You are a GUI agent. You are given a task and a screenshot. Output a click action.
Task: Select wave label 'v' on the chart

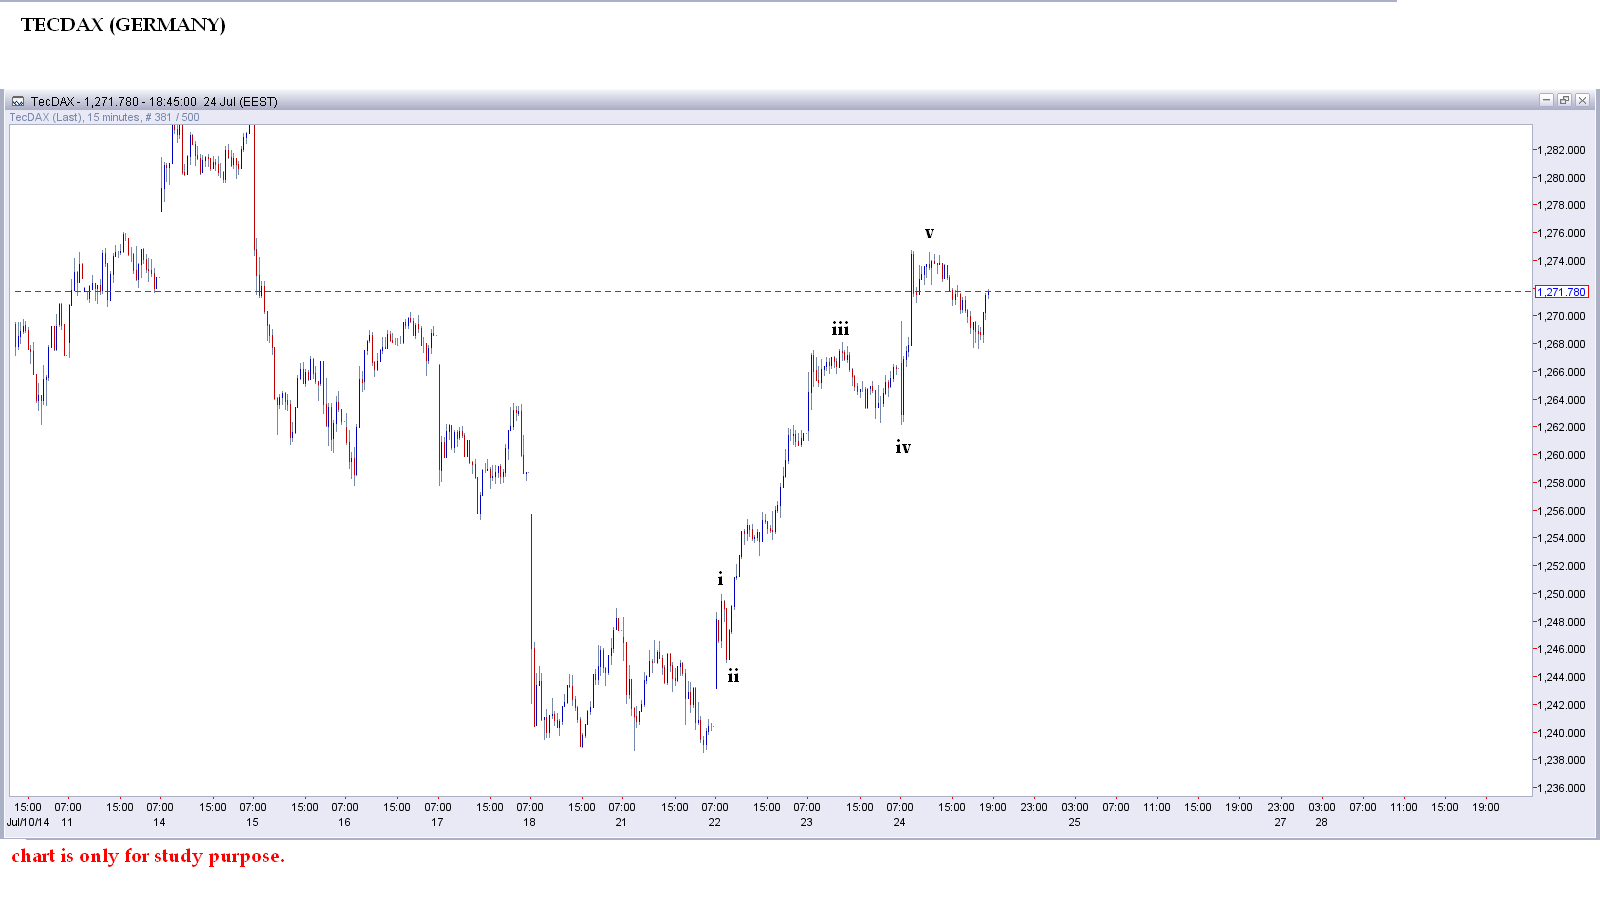(x=929, y=232)
